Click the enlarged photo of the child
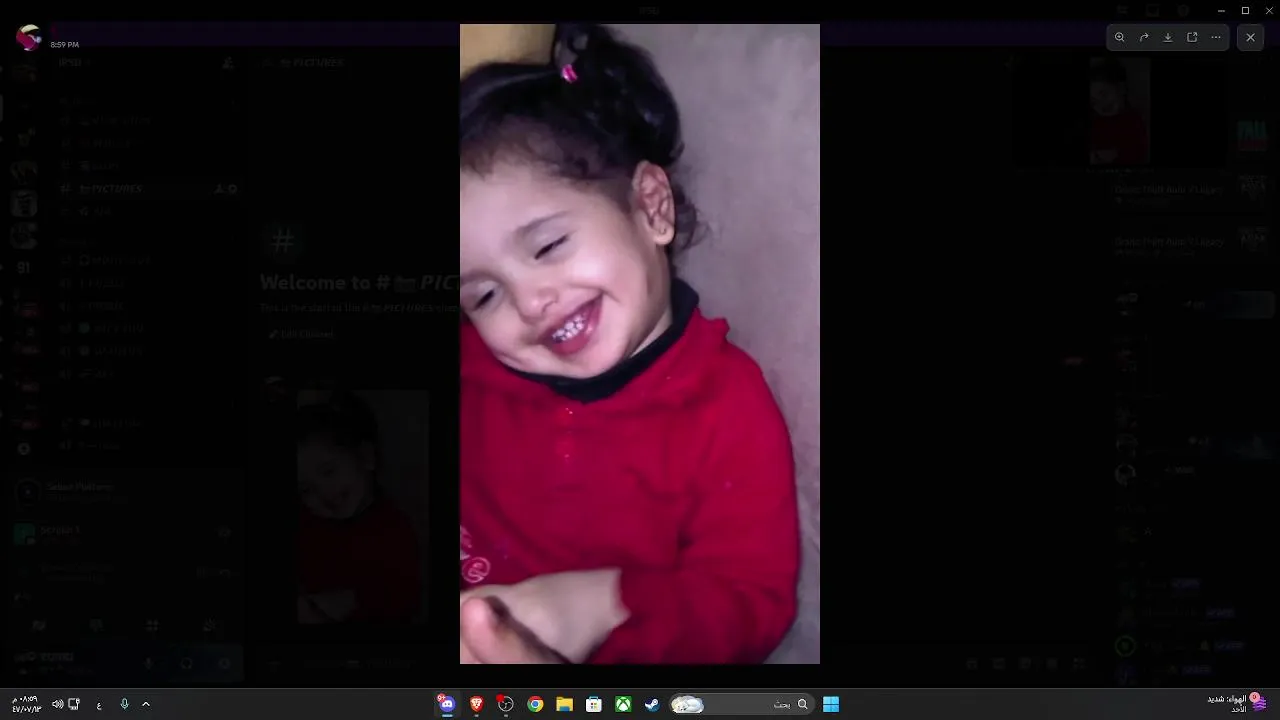The height and width of the screenshot is (720, 1280). (640, 344)
